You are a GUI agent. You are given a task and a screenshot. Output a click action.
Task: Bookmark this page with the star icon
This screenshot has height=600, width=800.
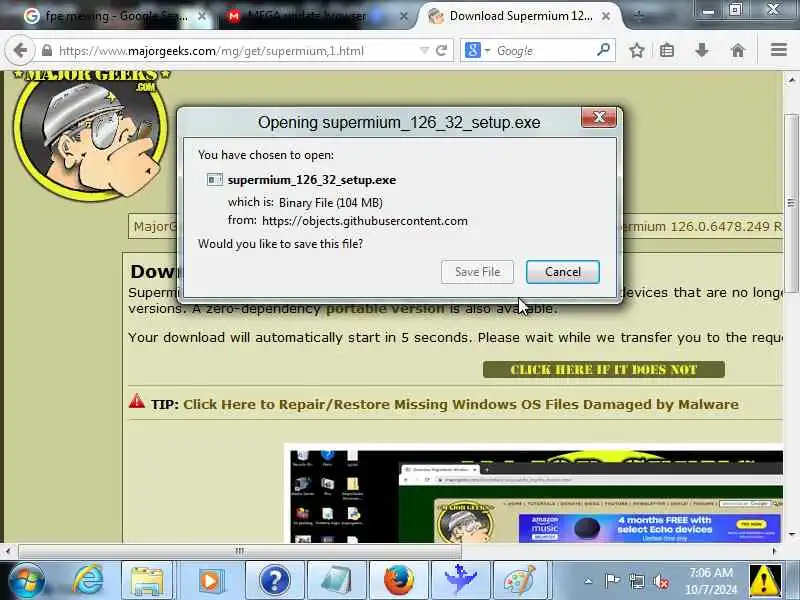[x=636, y=51]
